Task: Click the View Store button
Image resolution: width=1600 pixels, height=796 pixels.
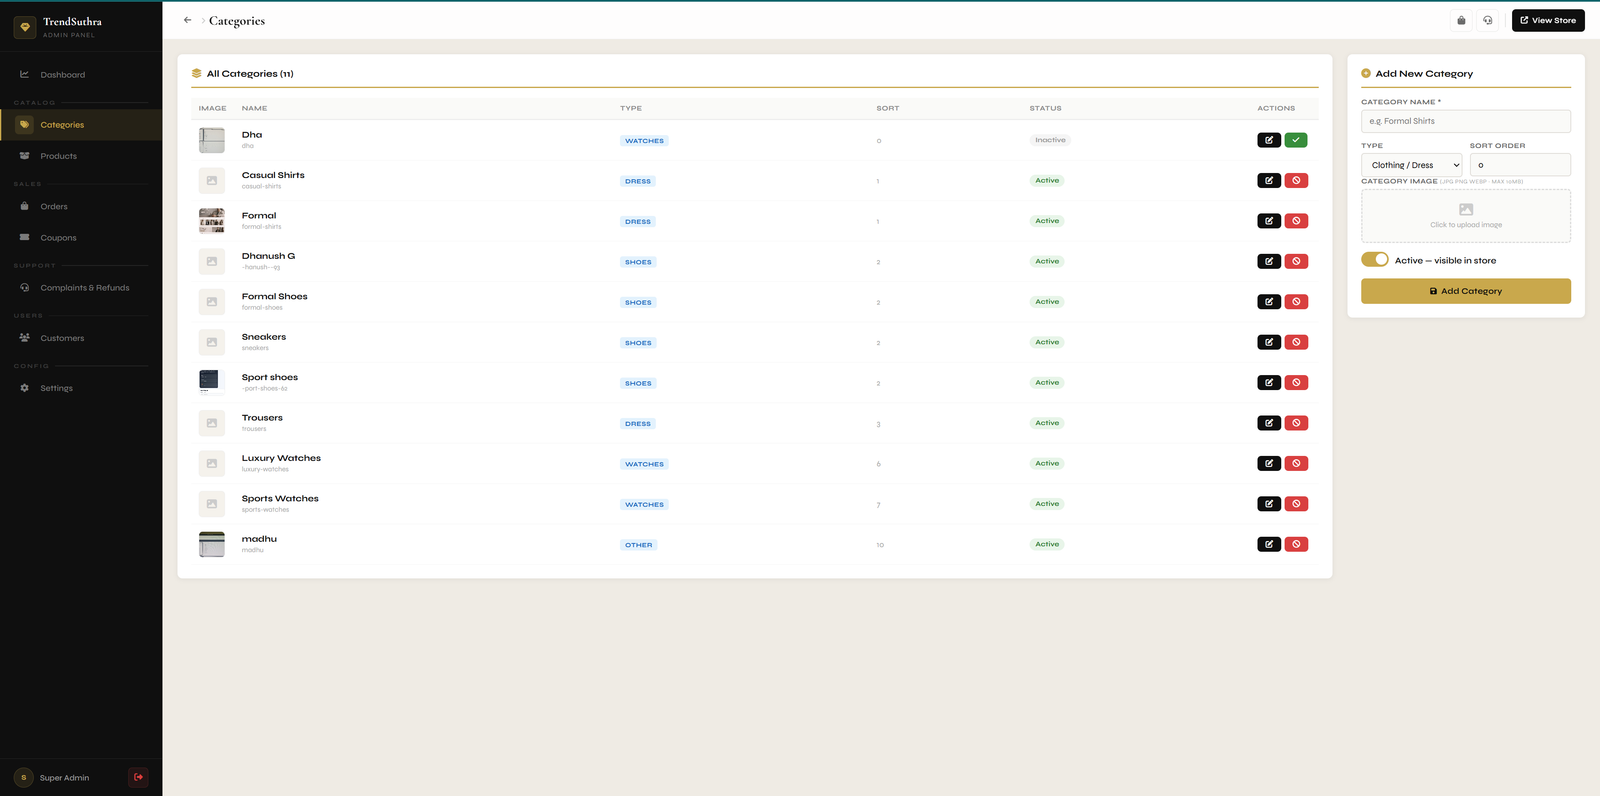Action: 1548,20
